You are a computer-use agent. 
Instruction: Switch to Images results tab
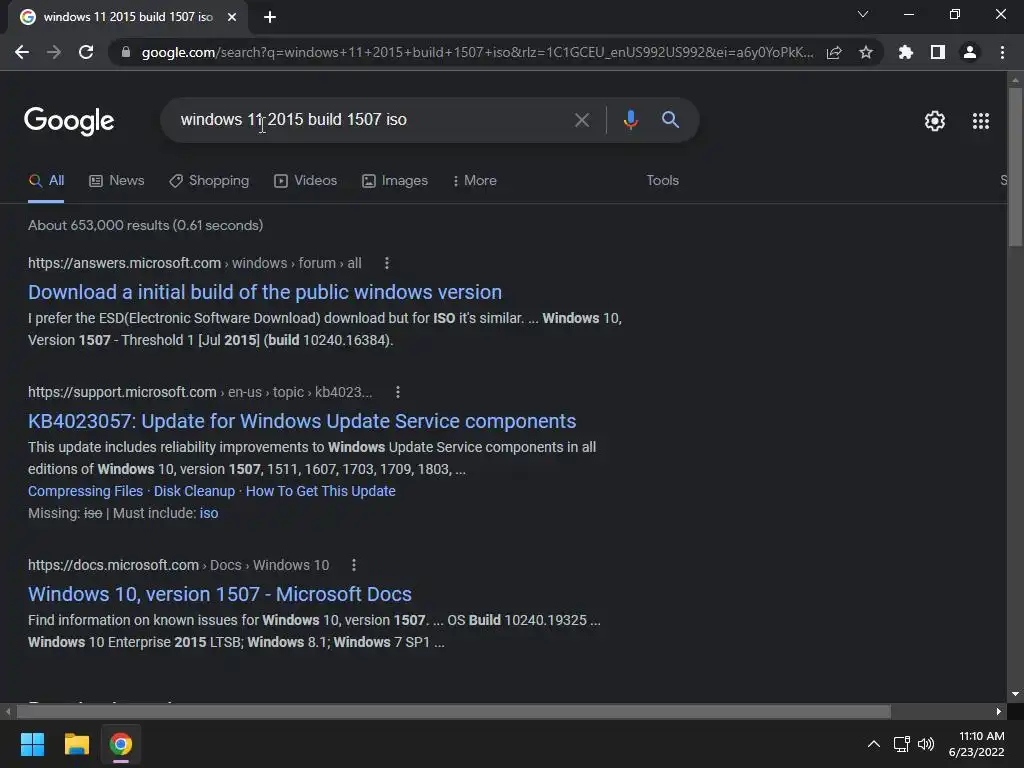(x=395, y=181)
